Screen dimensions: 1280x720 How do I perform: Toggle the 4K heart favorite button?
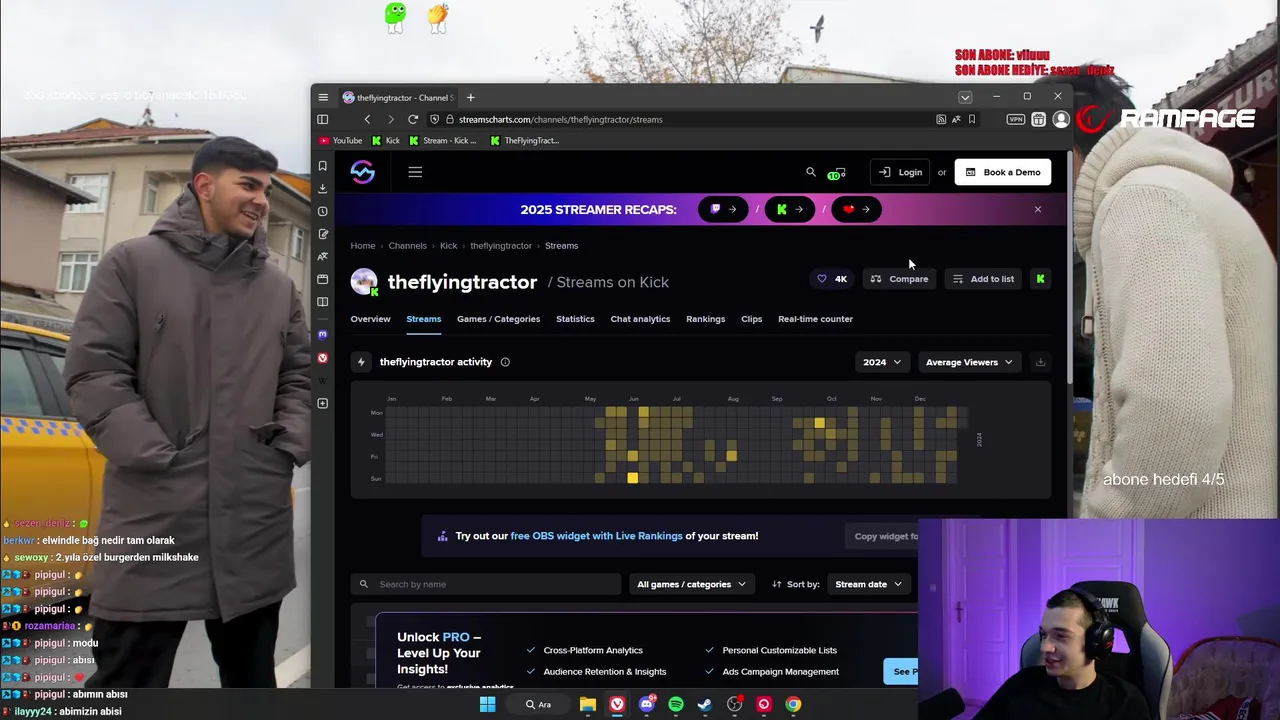pos(832,279)
